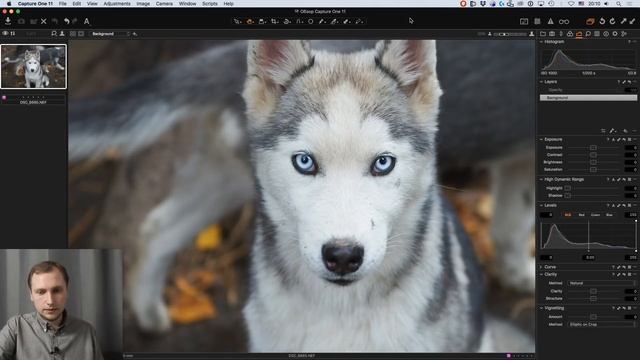Open the Apple menu

(x=9, y=4)
